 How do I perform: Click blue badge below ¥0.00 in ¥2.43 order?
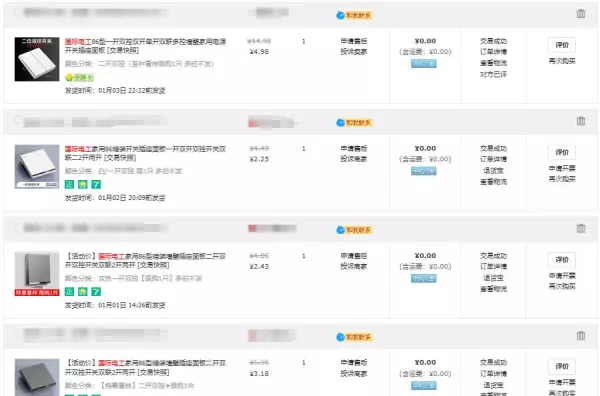pyautogui.click(x=424, y=278)
